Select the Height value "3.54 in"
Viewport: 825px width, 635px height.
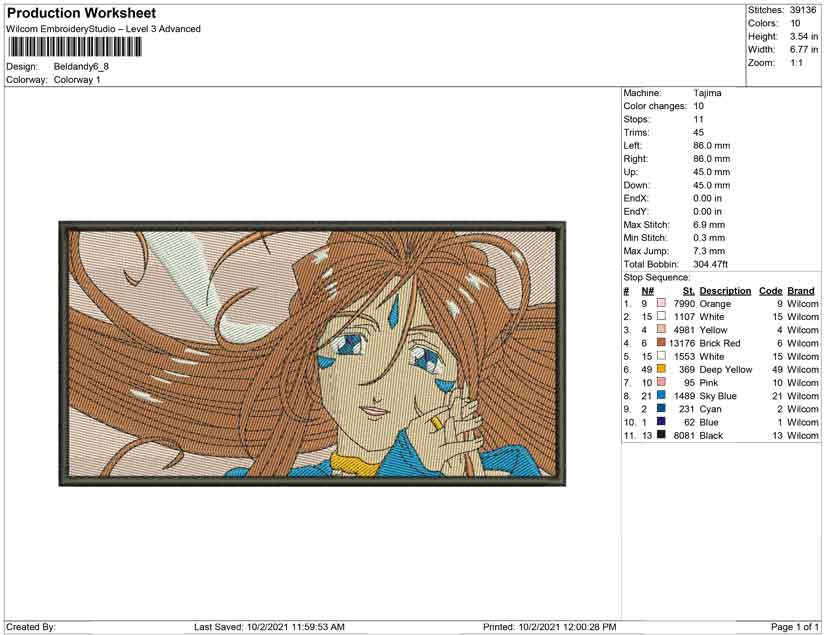point(804,36)
